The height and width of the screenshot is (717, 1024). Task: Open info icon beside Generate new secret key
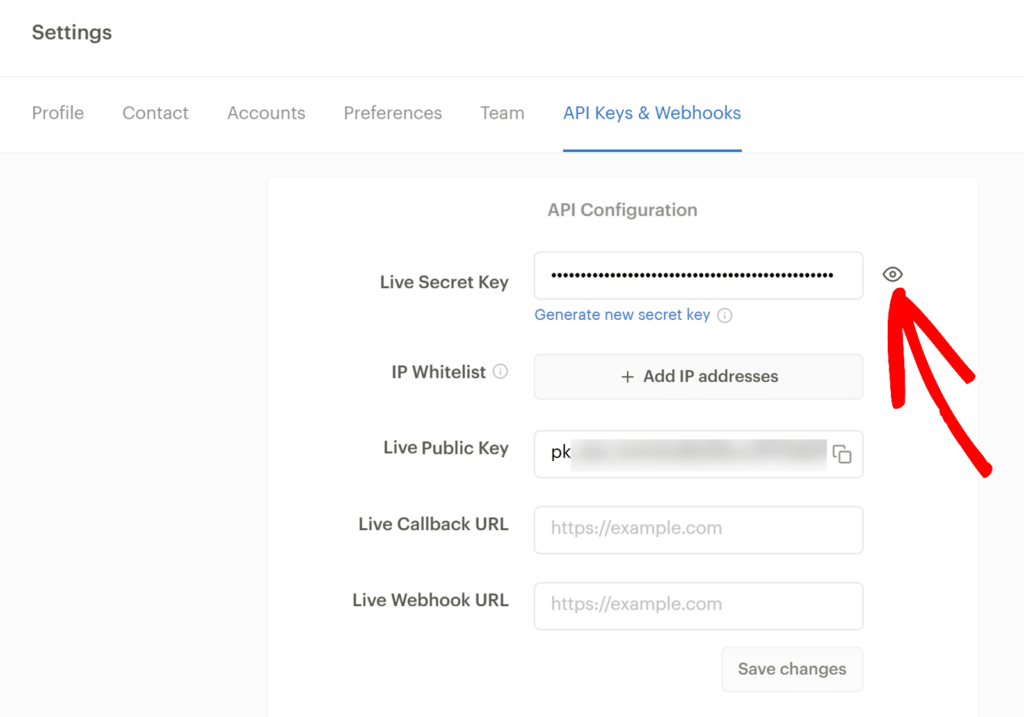point(725,315)
